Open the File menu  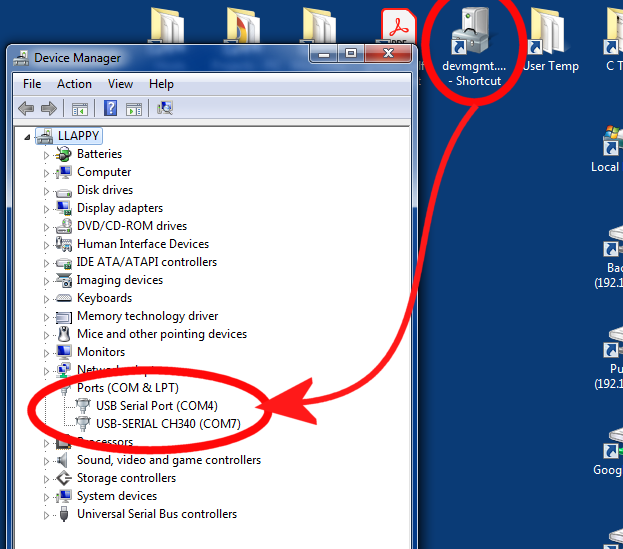[32, 84]
